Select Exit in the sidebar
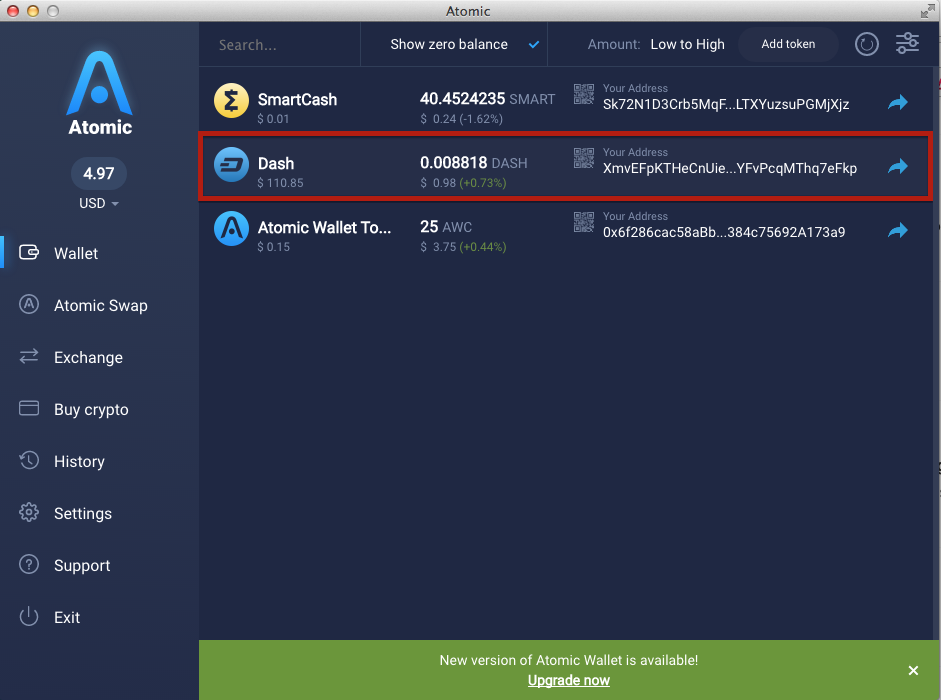The height and width of the screenshot is (700, 941). (67, 617)
